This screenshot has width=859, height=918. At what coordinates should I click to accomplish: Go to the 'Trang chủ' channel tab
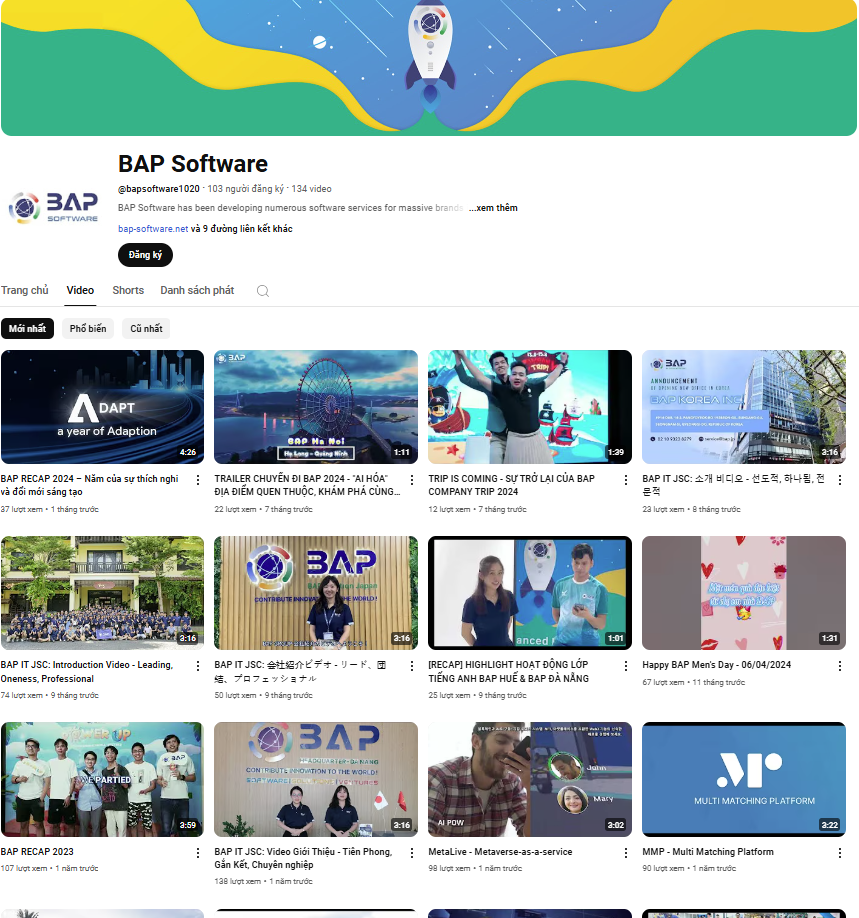point(25,290)
